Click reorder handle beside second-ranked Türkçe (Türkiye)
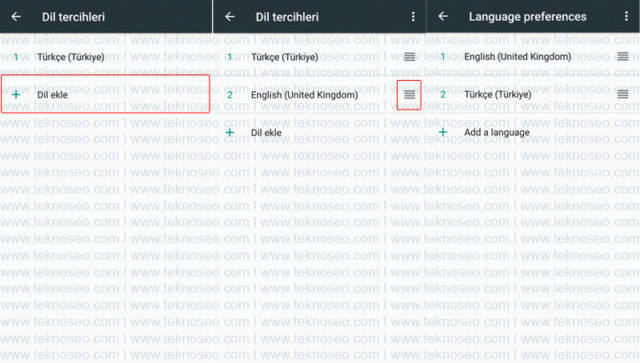 coord(622,94)
